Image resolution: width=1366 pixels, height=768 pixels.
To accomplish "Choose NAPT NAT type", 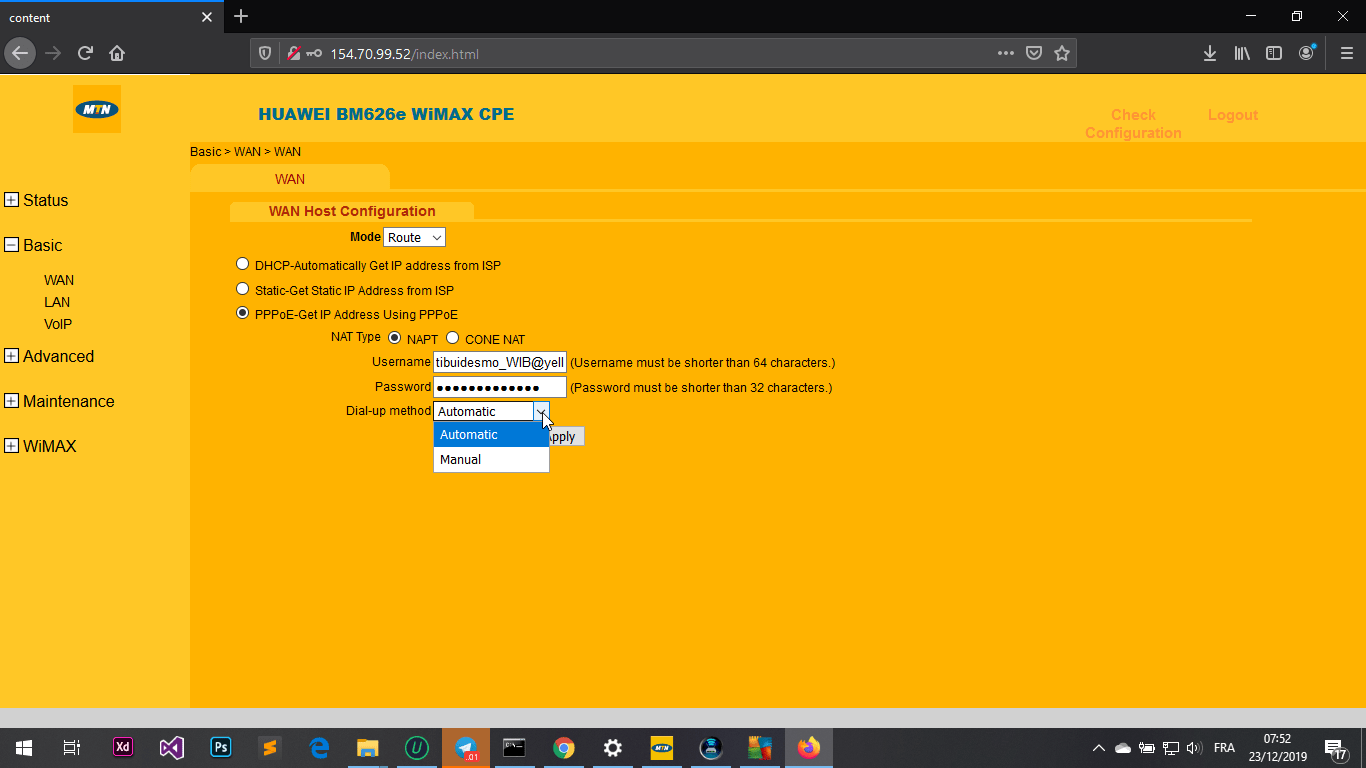I will click(394, 338).
